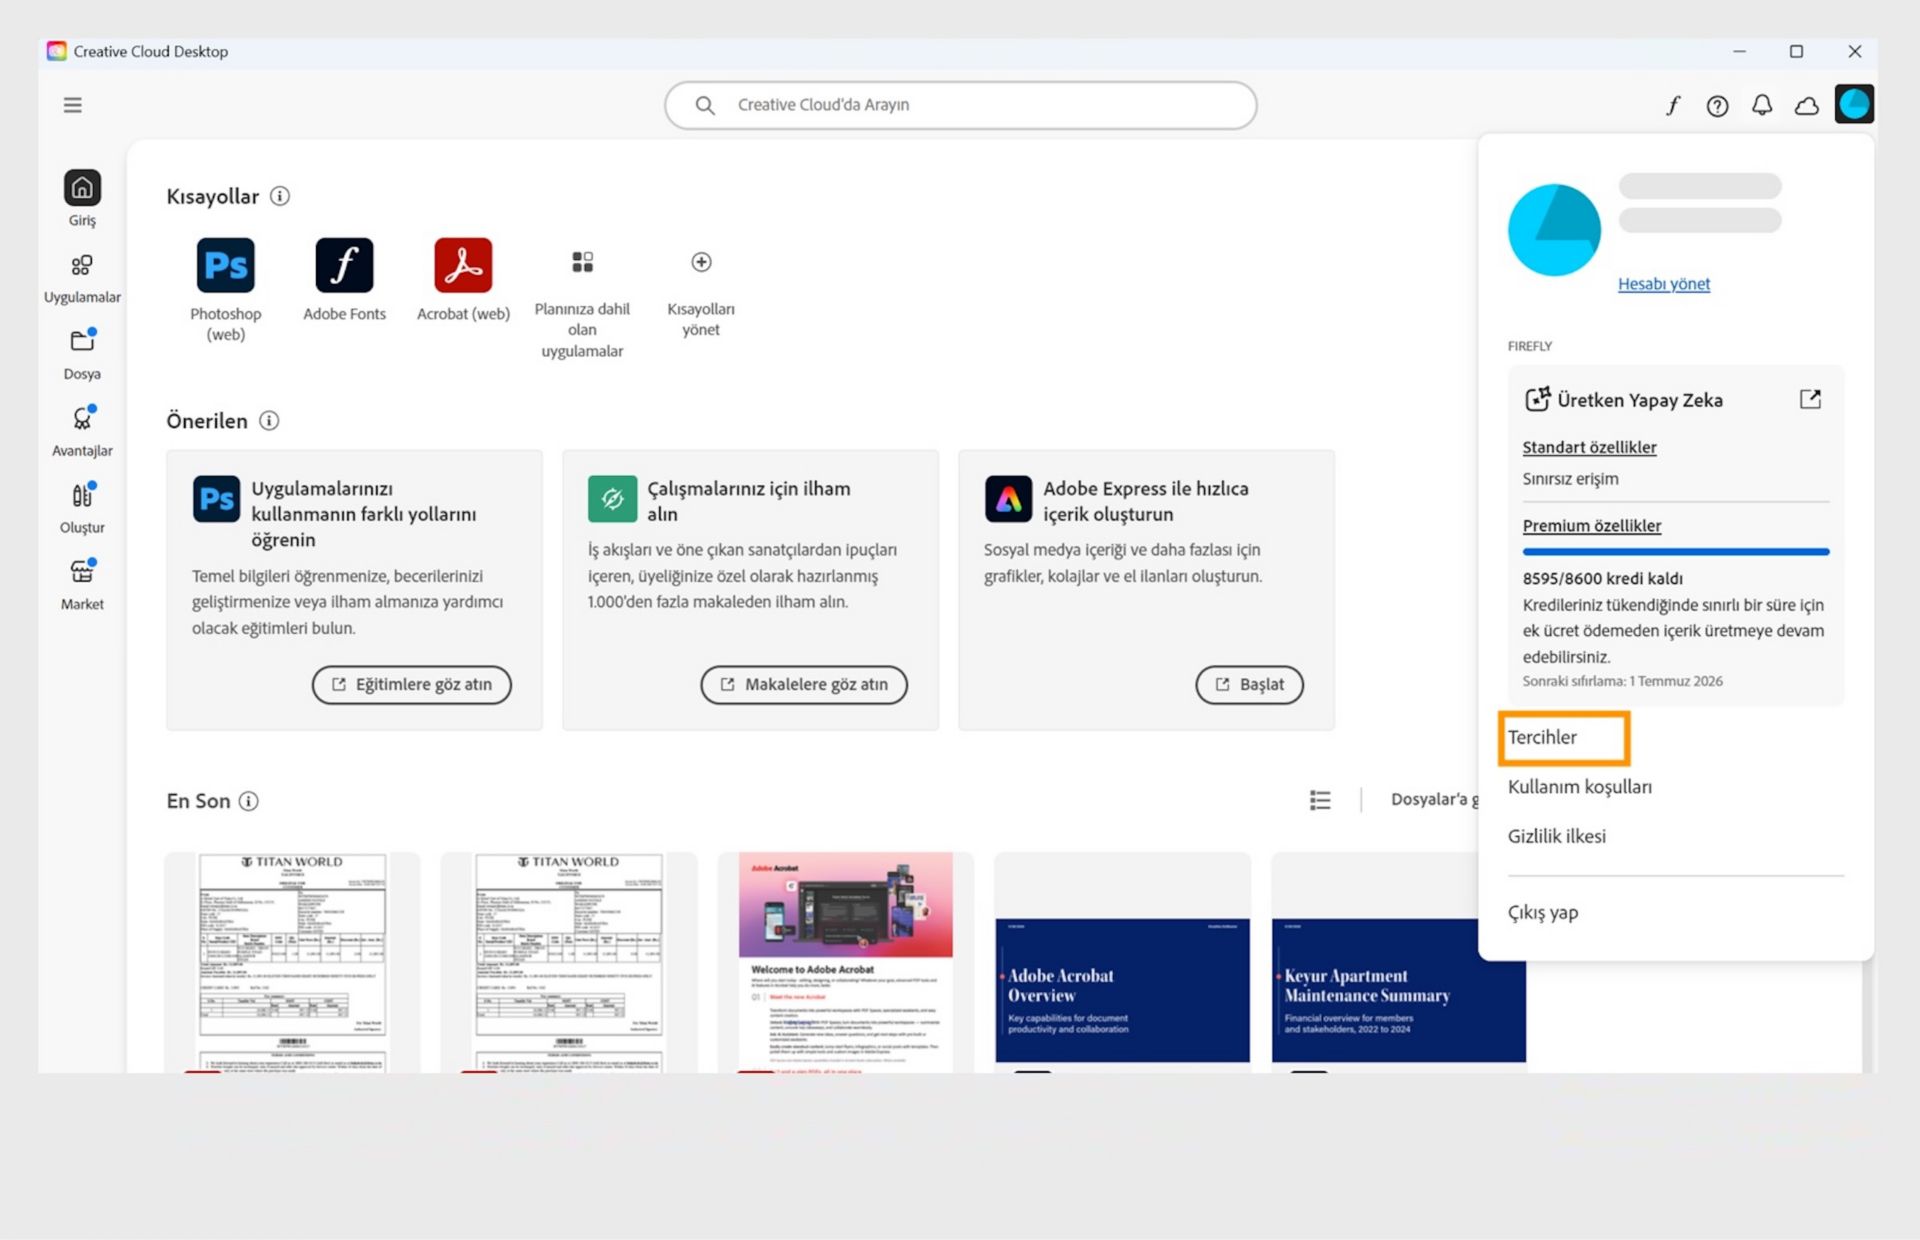This screenshot has height=1240, width=1920.
Task: Click the profile avatar in top bar
Action: pyautogui.click(x=1854, y=104)
